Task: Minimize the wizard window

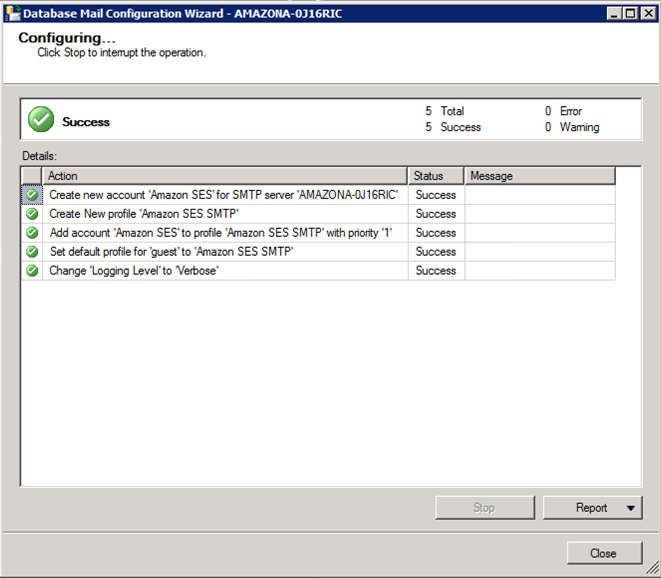Action: (x=614, y=13)
